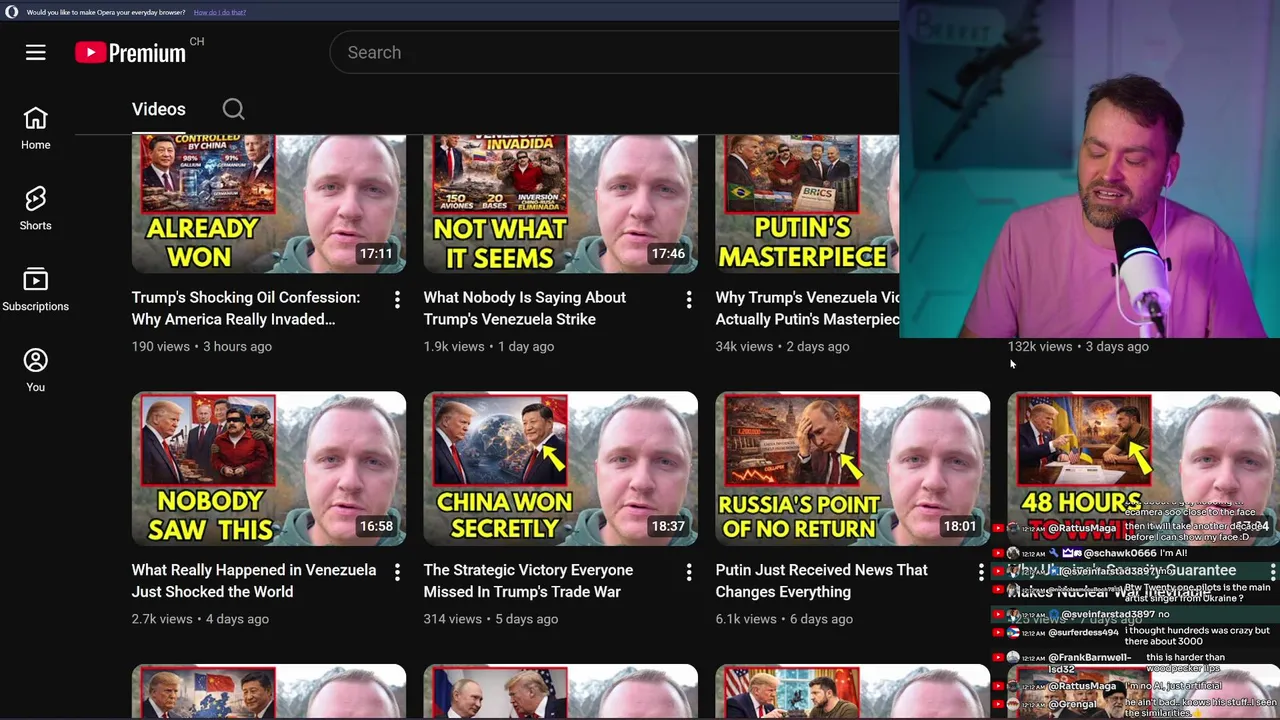Image resolution: width=1280 pixels, height=720 pixels.
Task: Click '6.1k views • 6 days ago' text
Action: (x=784, y=619)
